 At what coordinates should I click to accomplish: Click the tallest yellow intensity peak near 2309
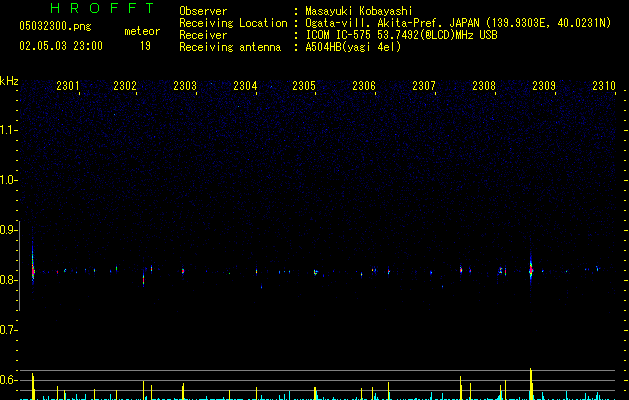pyautogui.click(x=531, y=384)
